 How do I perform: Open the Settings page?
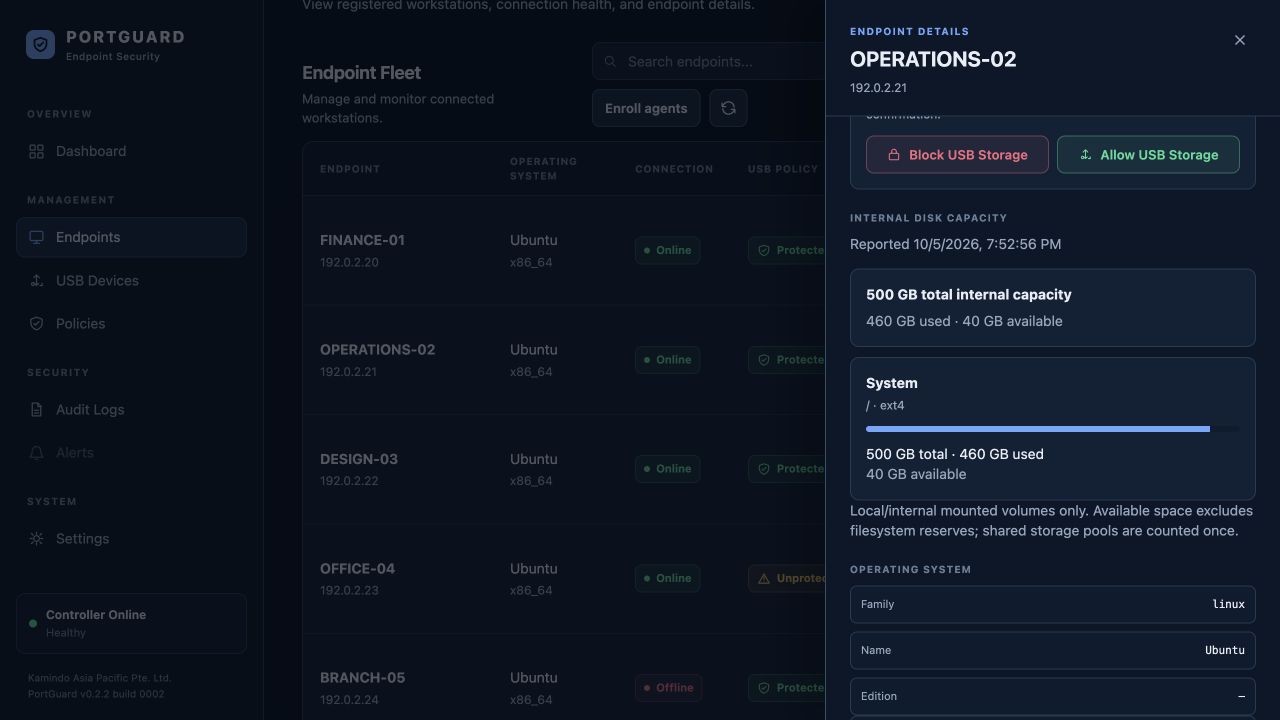pos(131,539)
